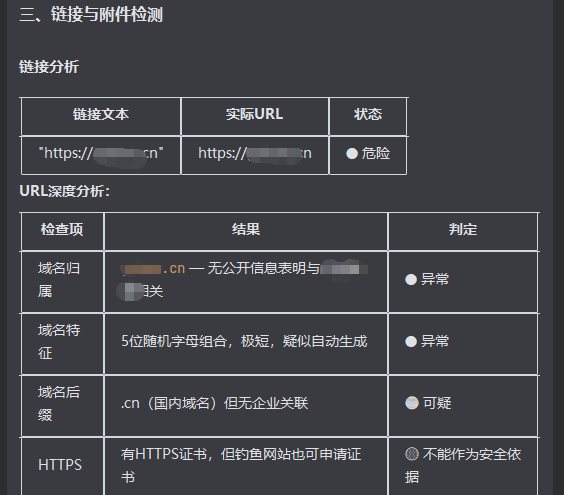Click the dot icon beside 可疑
Image resolution: width=564 pixels, height=495 pixels.
tap(412, 403)
